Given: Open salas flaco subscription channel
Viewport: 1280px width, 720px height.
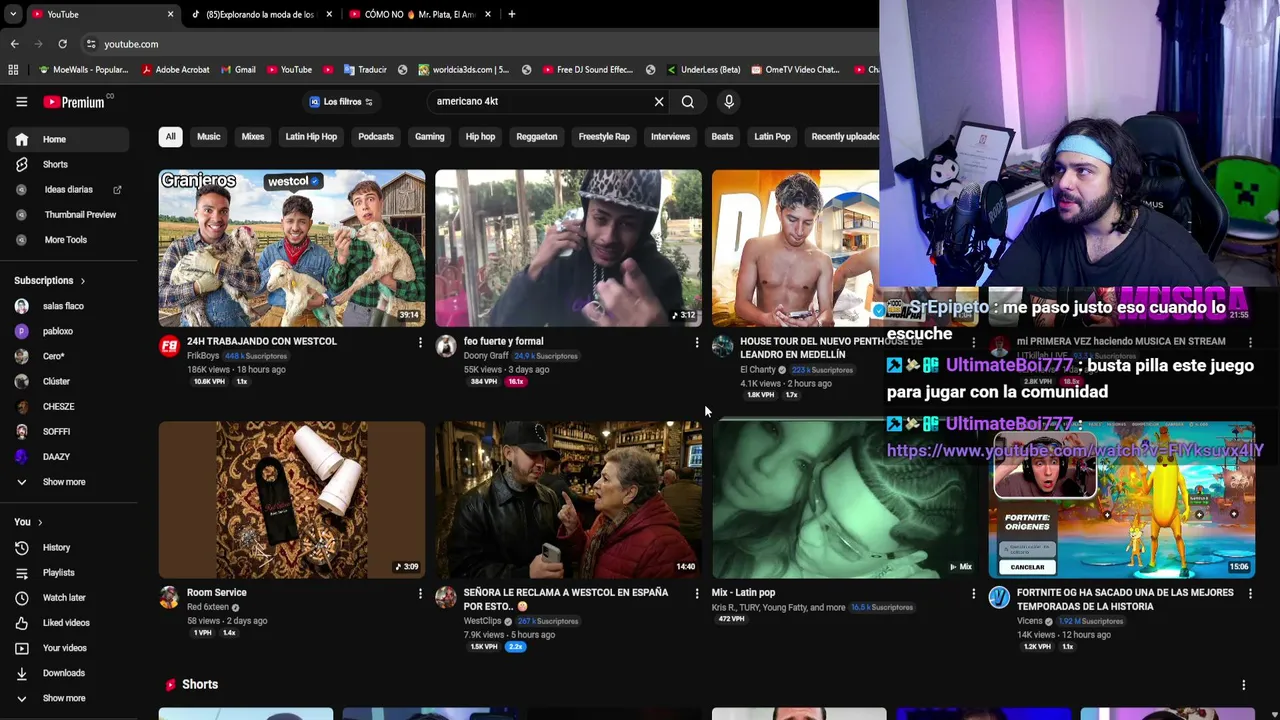Looking at the screenshot, I should (66, 306).
